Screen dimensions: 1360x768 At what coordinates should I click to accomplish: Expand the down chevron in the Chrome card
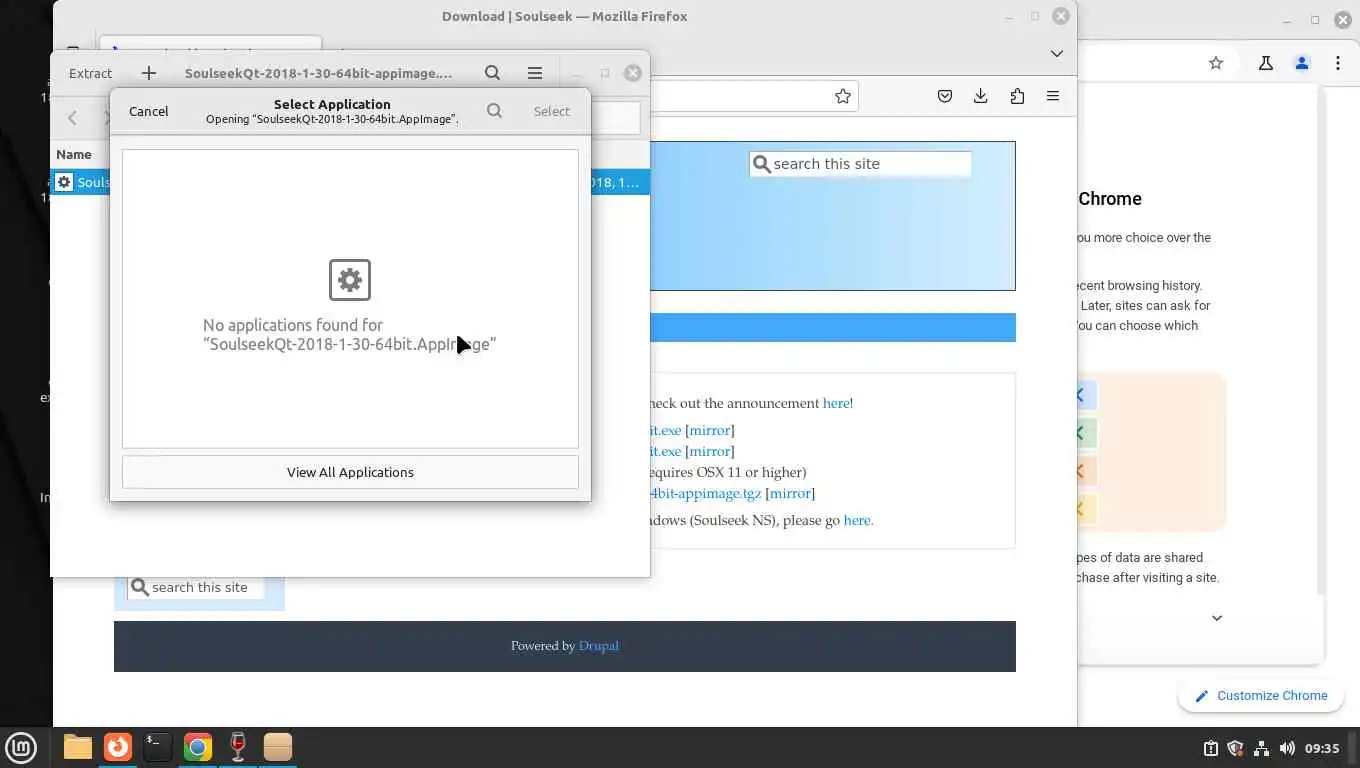(x=1217, y=618)
